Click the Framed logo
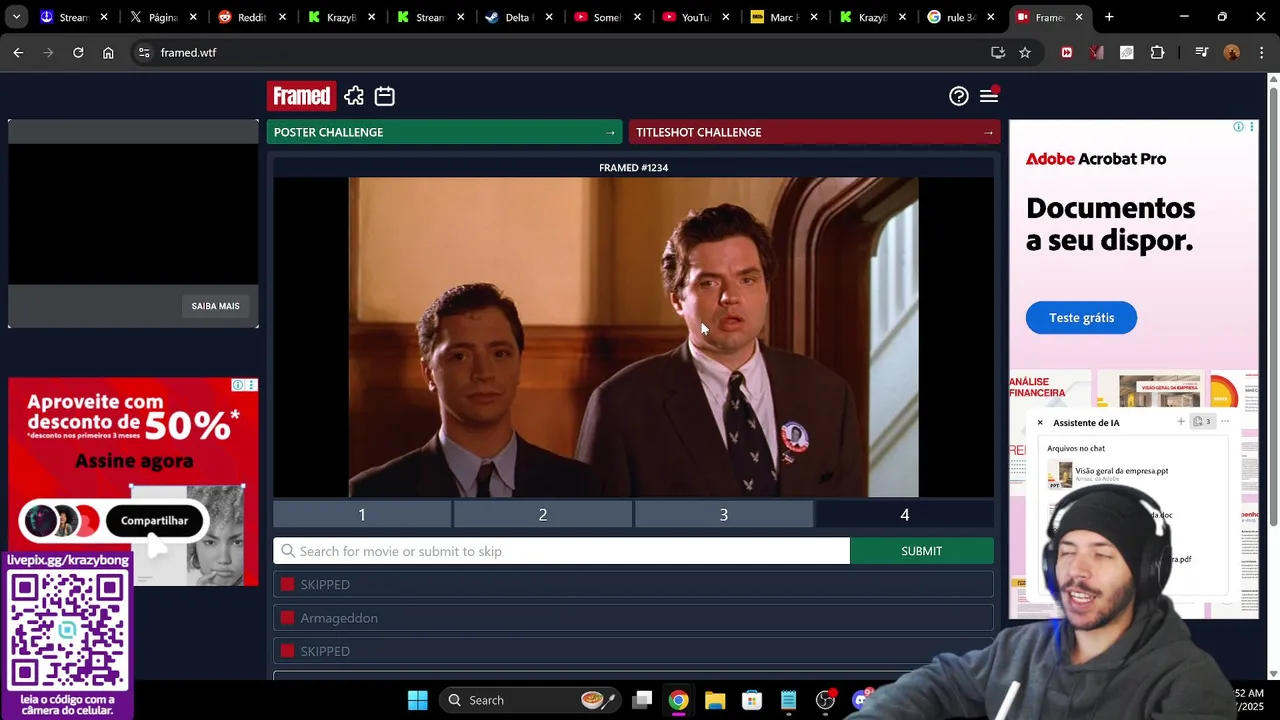The height and width of the screenshot is (720, 1280). (x=301, y=96)
